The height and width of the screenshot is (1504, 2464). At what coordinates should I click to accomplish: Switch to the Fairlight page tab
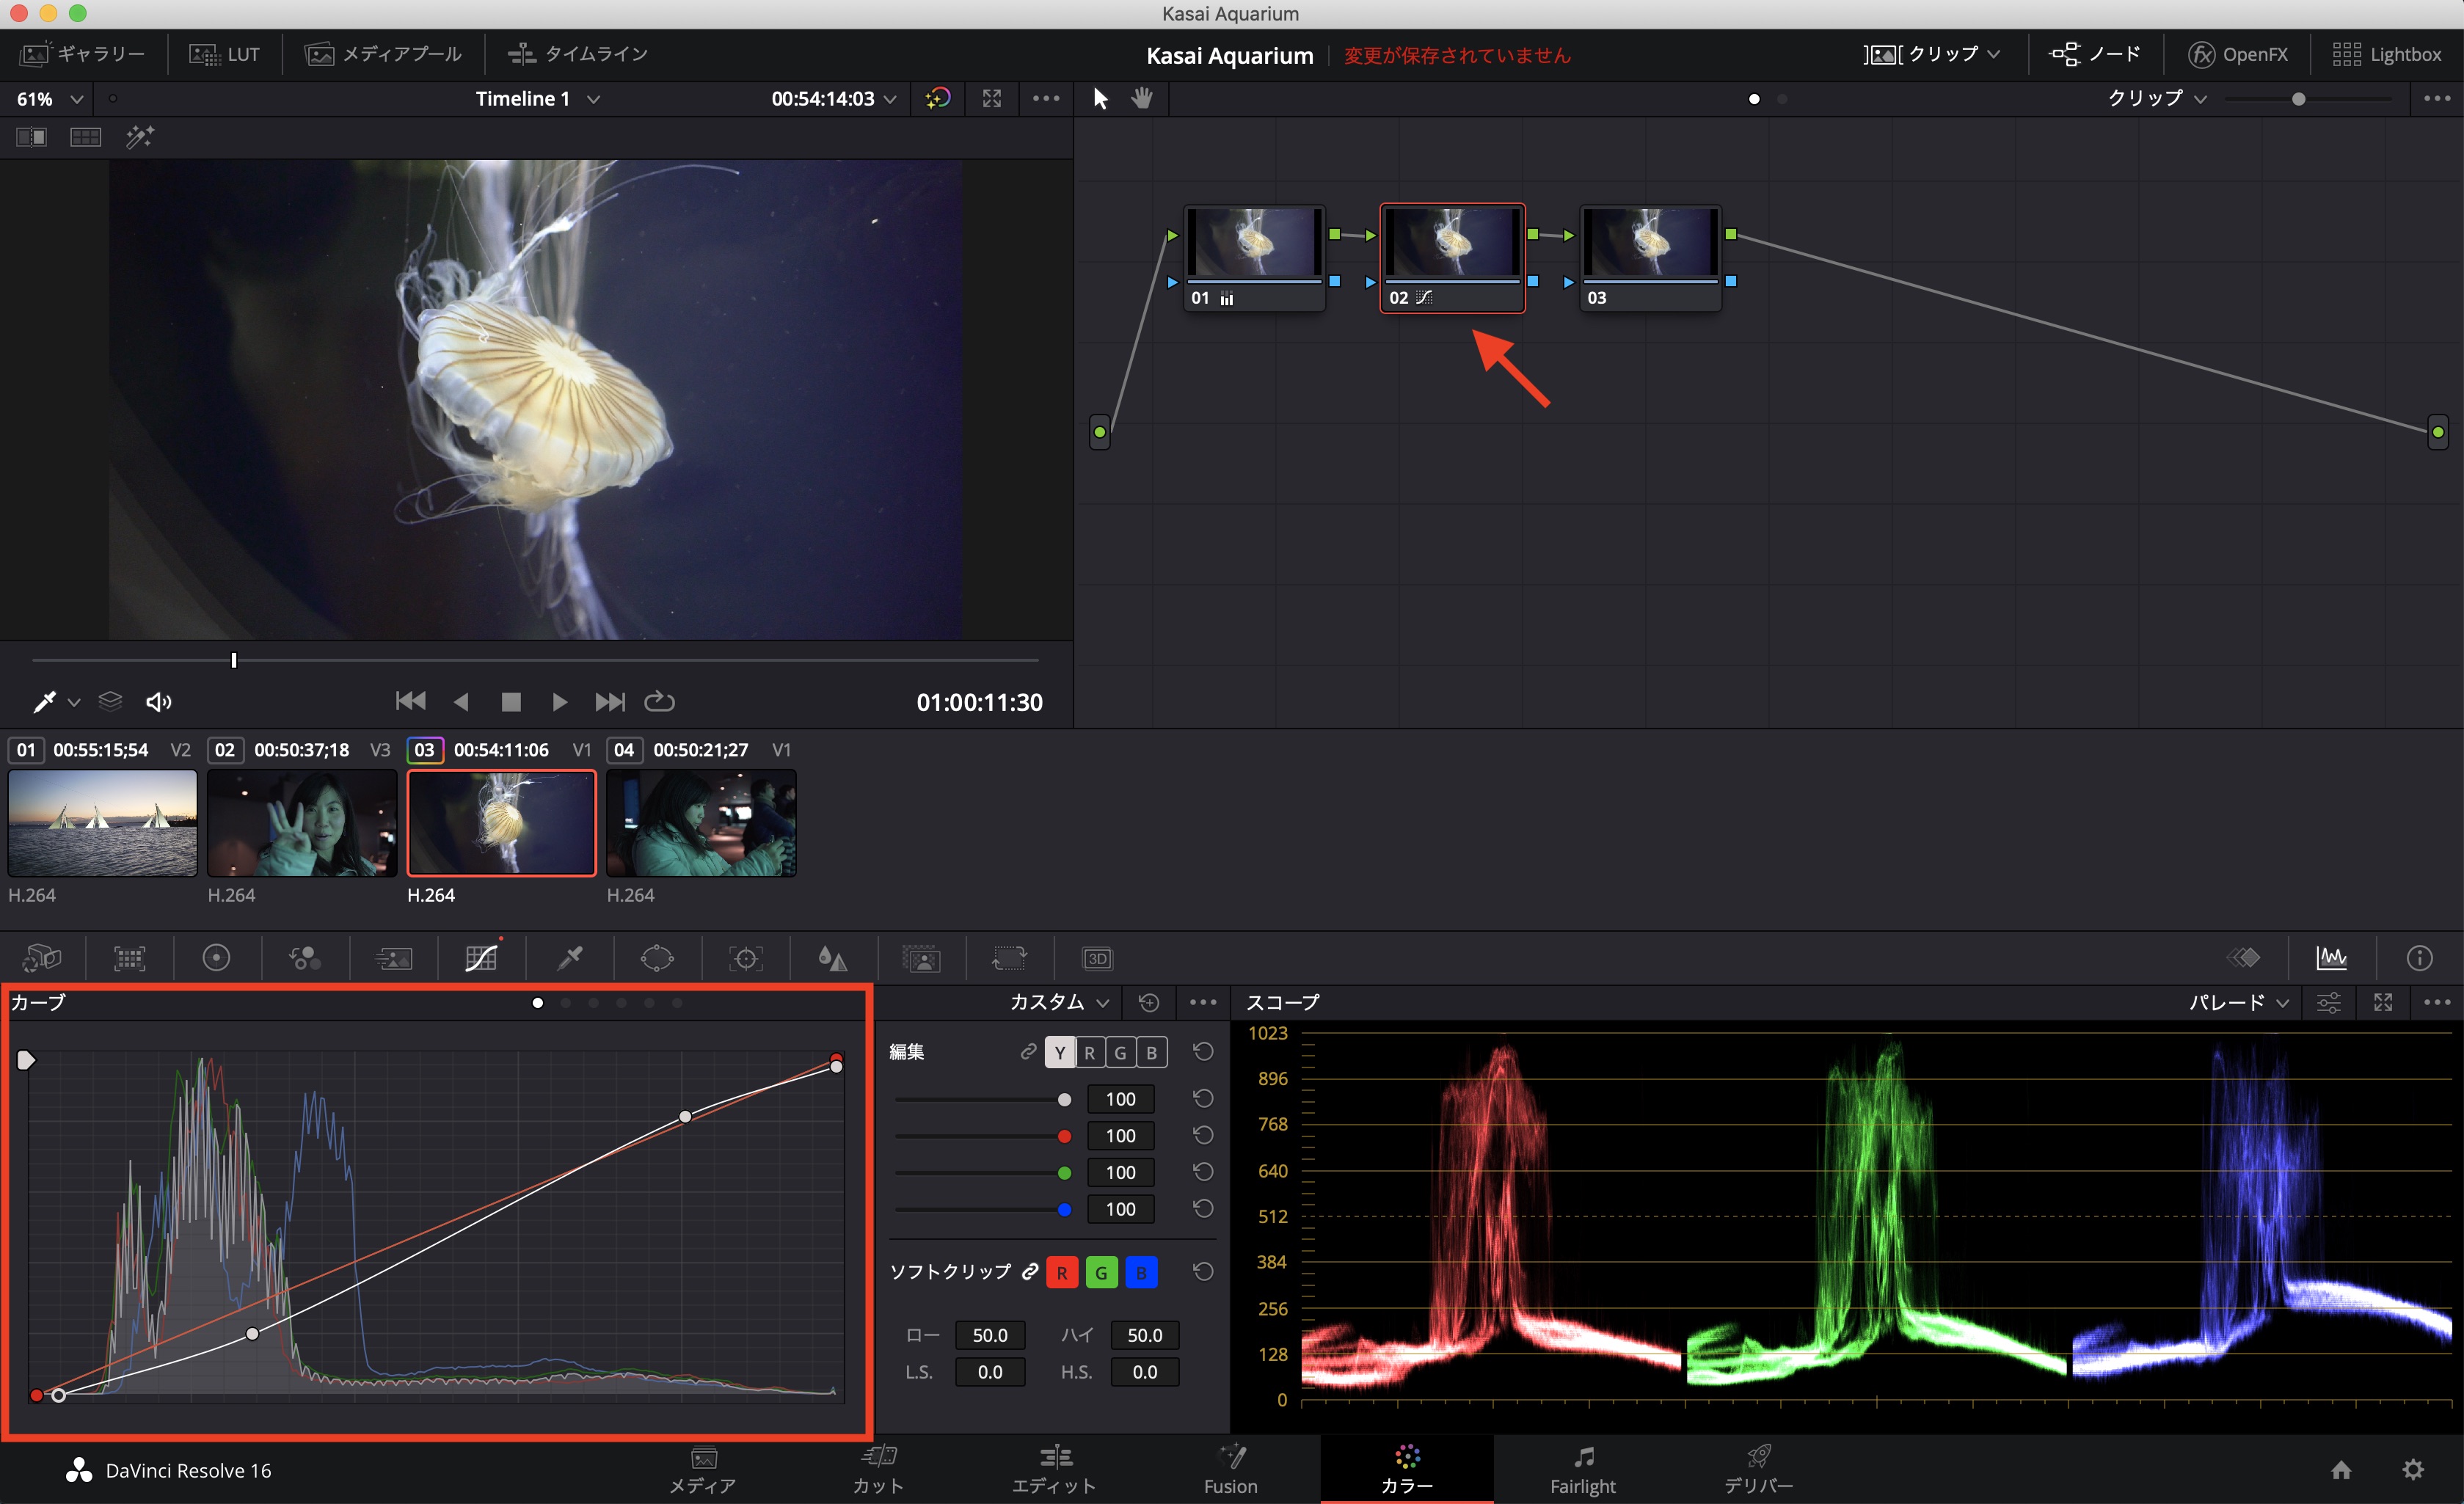click(1582, 1469)
